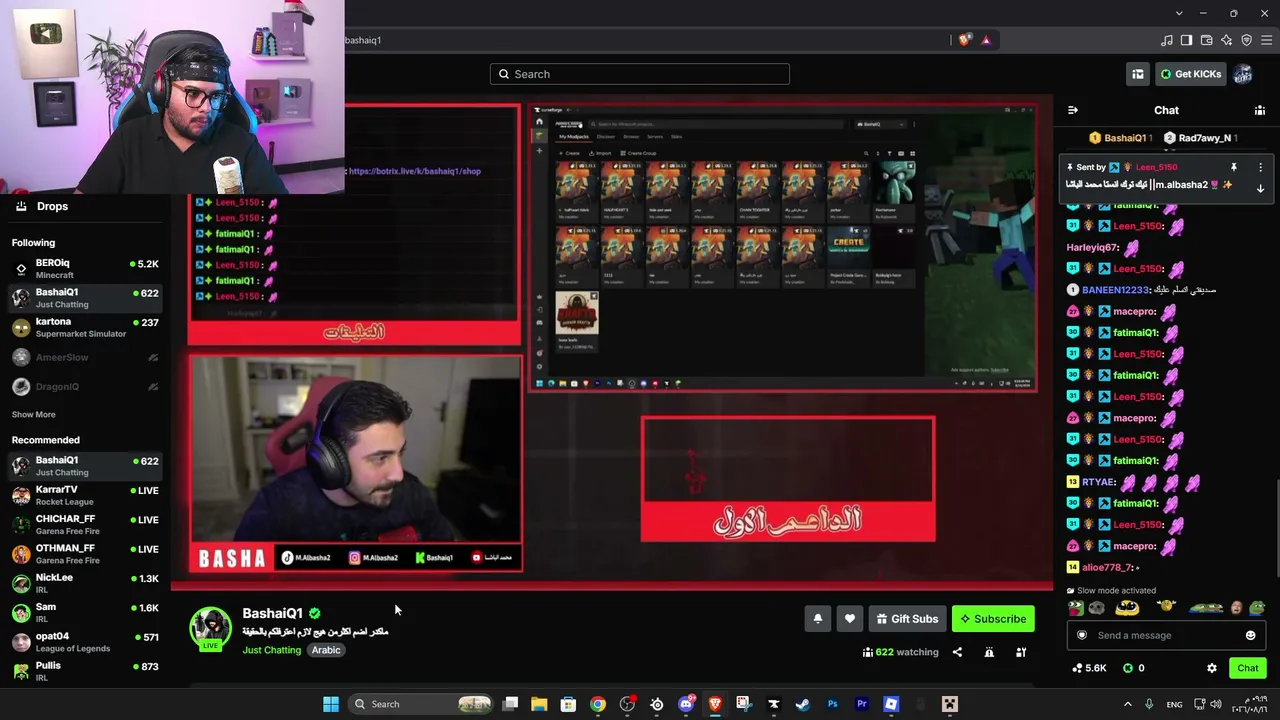Image resolution: width=1280 pixels, height=720 pixels.
Task: Open the emote picker smiley
Action: coord(1250,635)
